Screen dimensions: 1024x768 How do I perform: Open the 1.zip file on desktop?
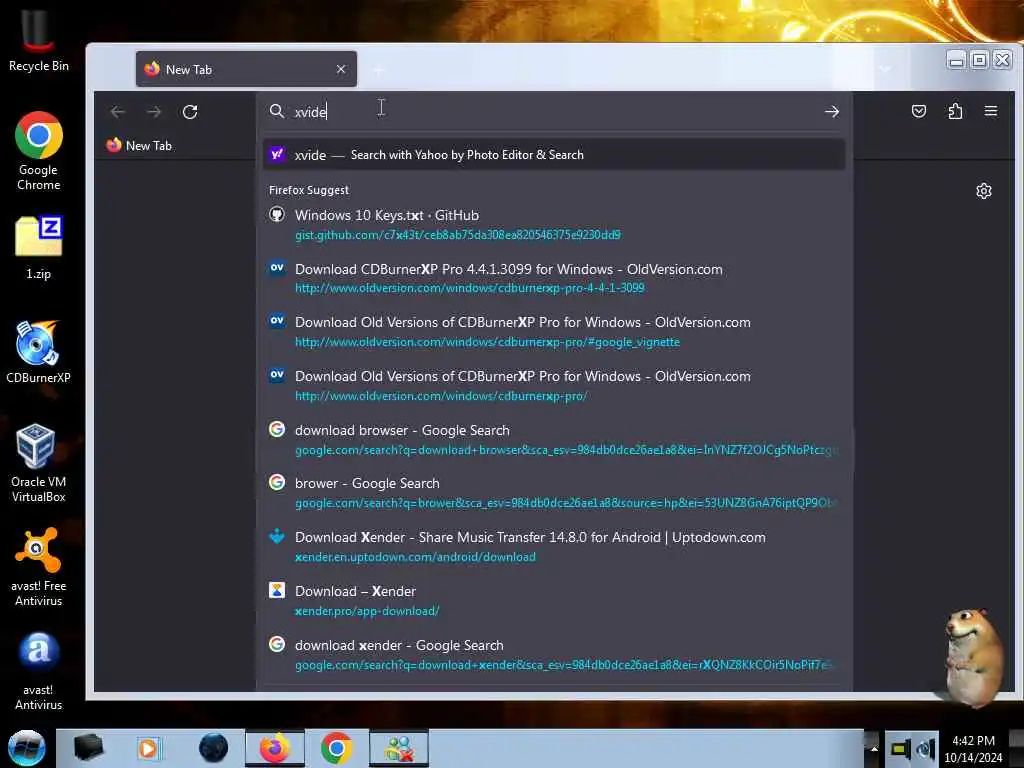tap(39, 248)
